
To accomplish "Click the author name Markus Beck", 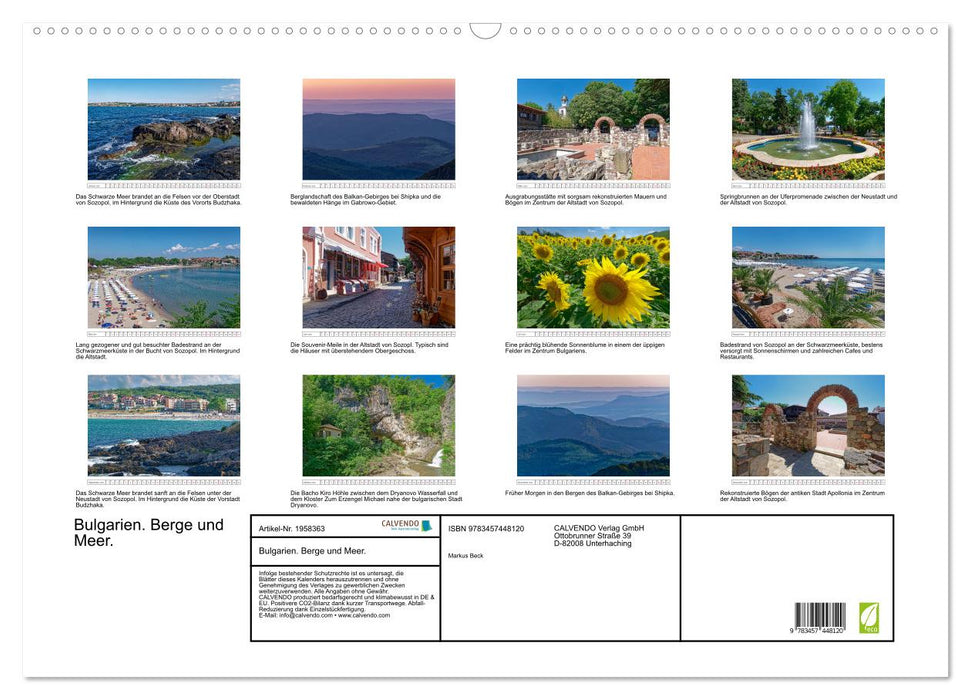I will (464, 556).
